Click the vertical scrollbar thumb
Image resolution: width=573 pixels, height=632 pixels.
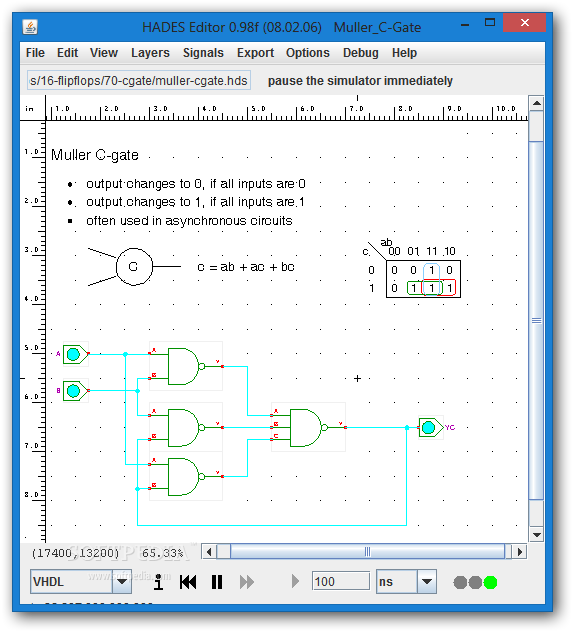(536, 320)
